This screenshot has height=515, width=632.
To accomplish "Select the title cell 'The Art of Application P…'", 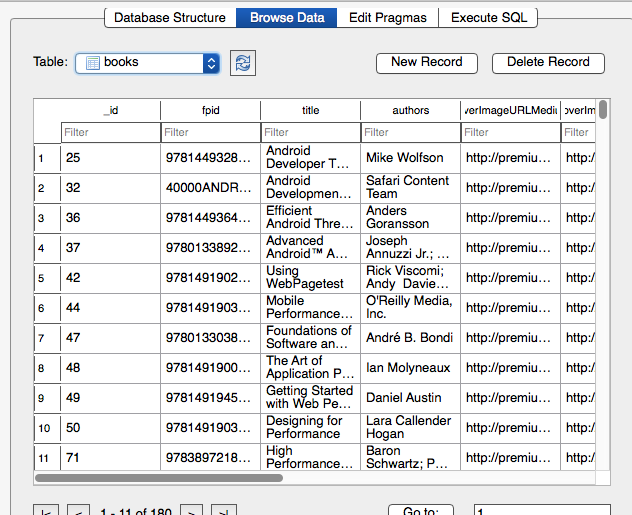I will (310, 368).
